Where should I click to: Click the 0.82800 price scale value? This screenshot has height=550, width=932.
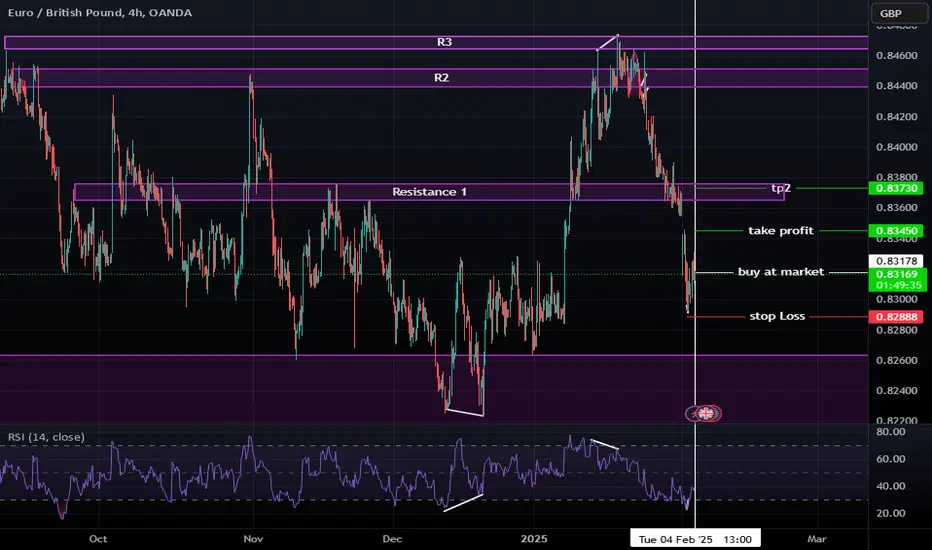[896, 330]
